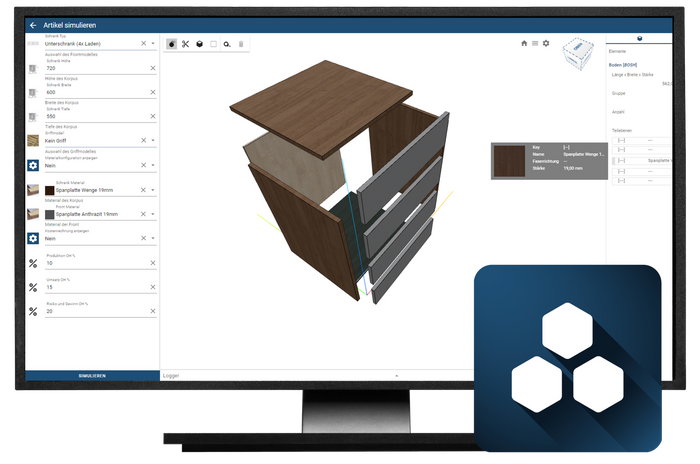Clear the Schrank Typ selection
Image resolution: width=700 pixels, height=464 pixels.
[143, 43]
